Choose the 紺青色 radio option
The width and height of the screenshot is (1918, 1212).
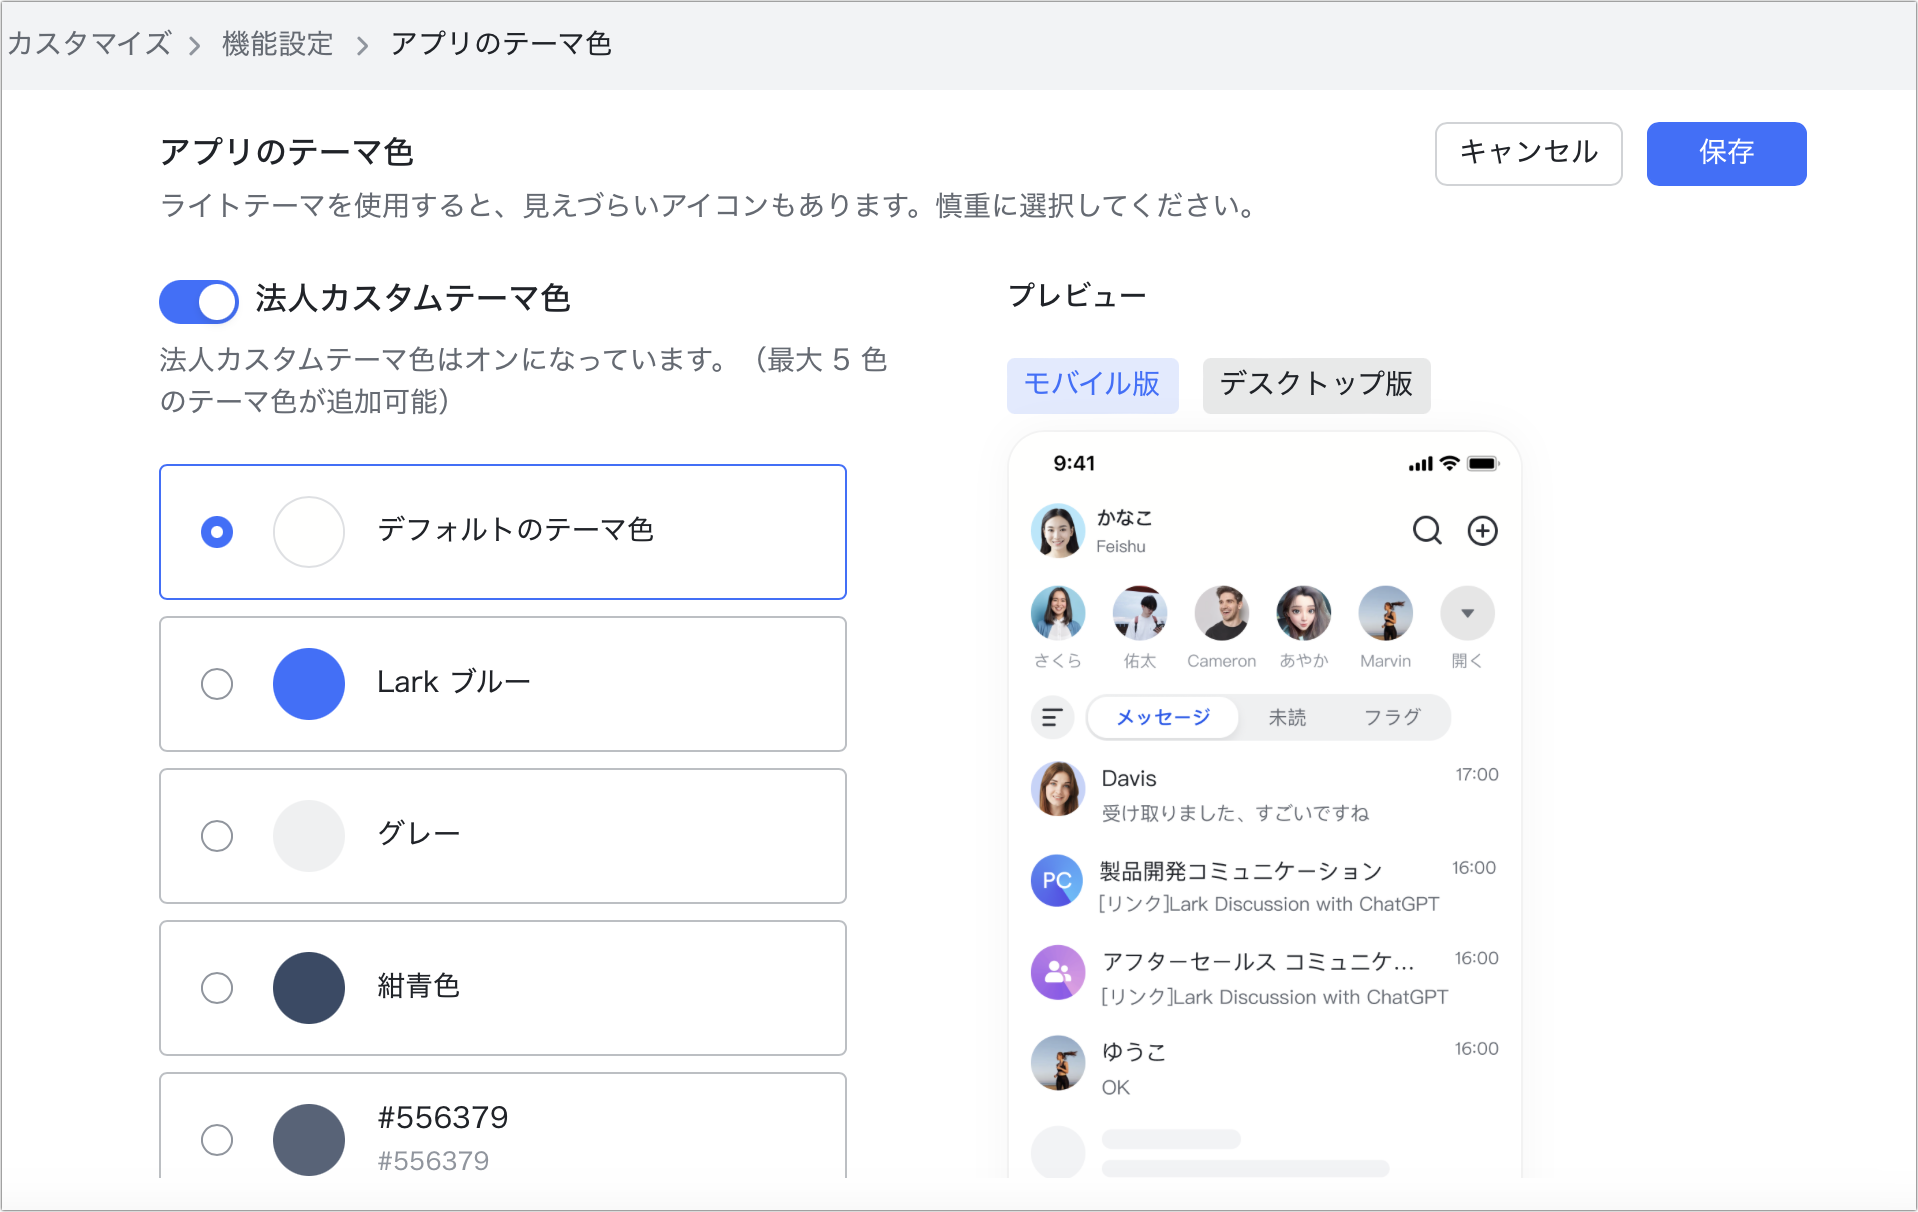(x=217, y=988)
